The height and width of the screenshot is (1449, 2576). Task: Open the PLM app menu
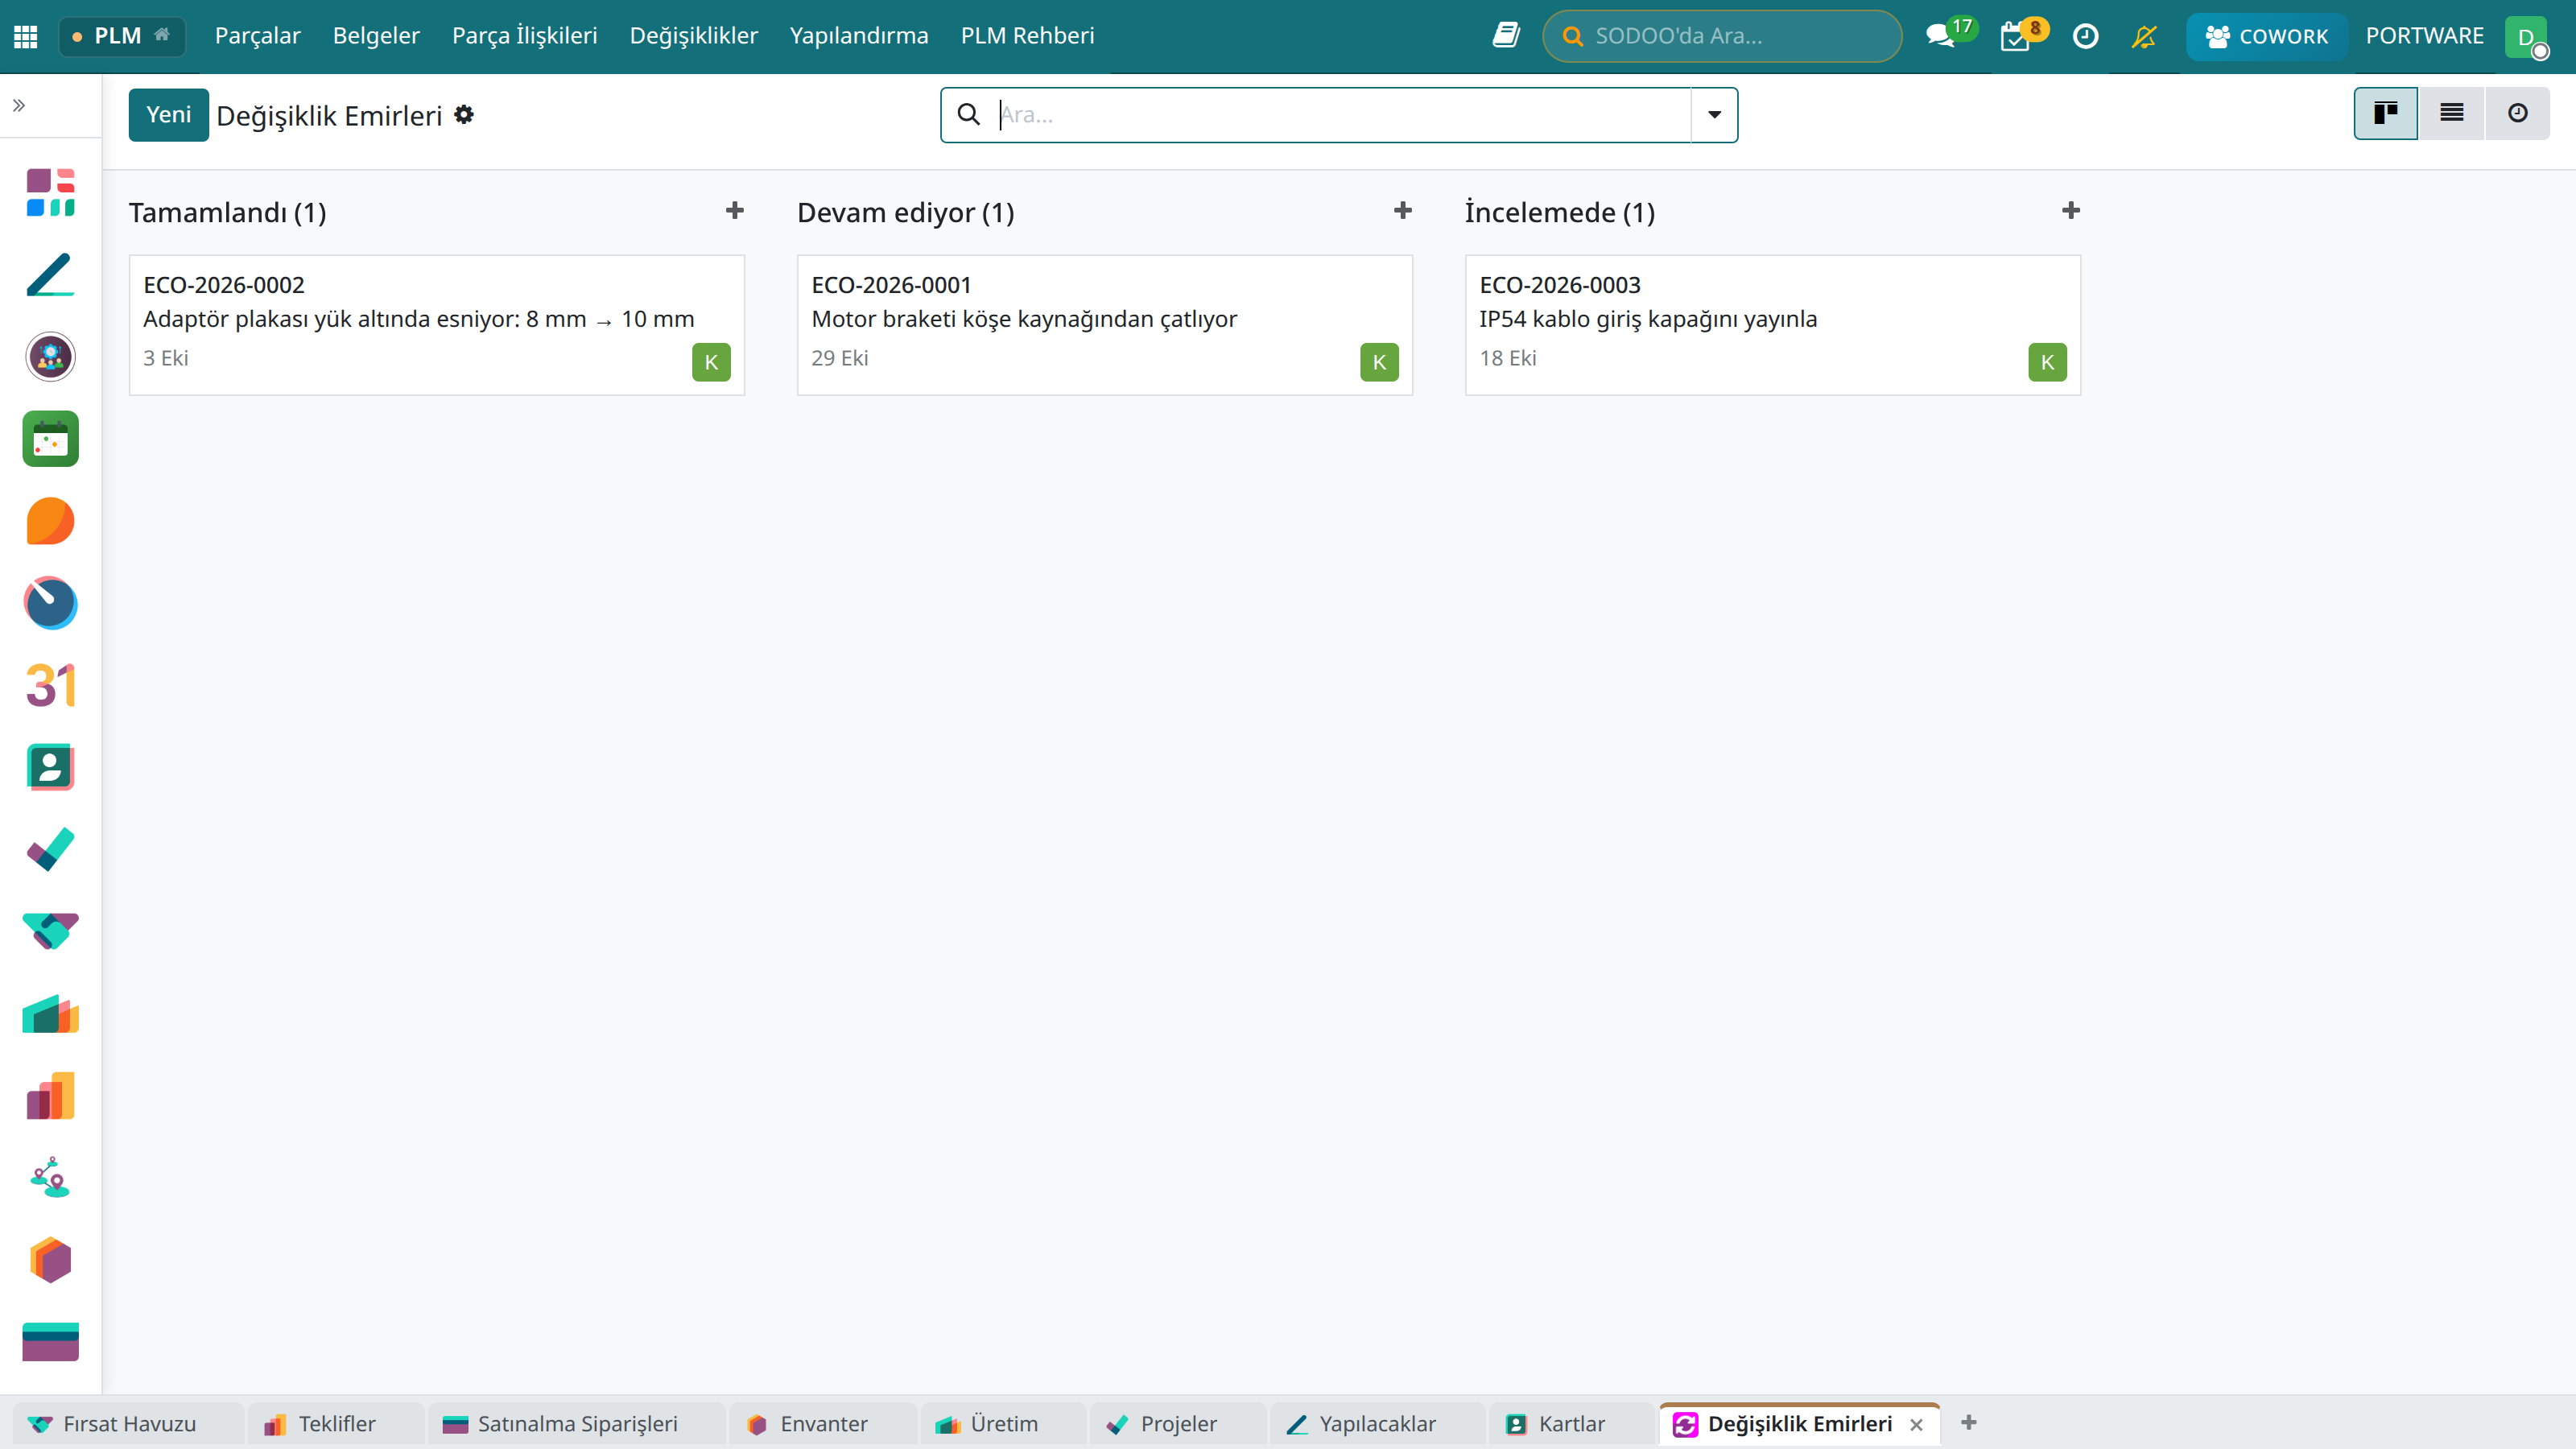tap(122, 36)
